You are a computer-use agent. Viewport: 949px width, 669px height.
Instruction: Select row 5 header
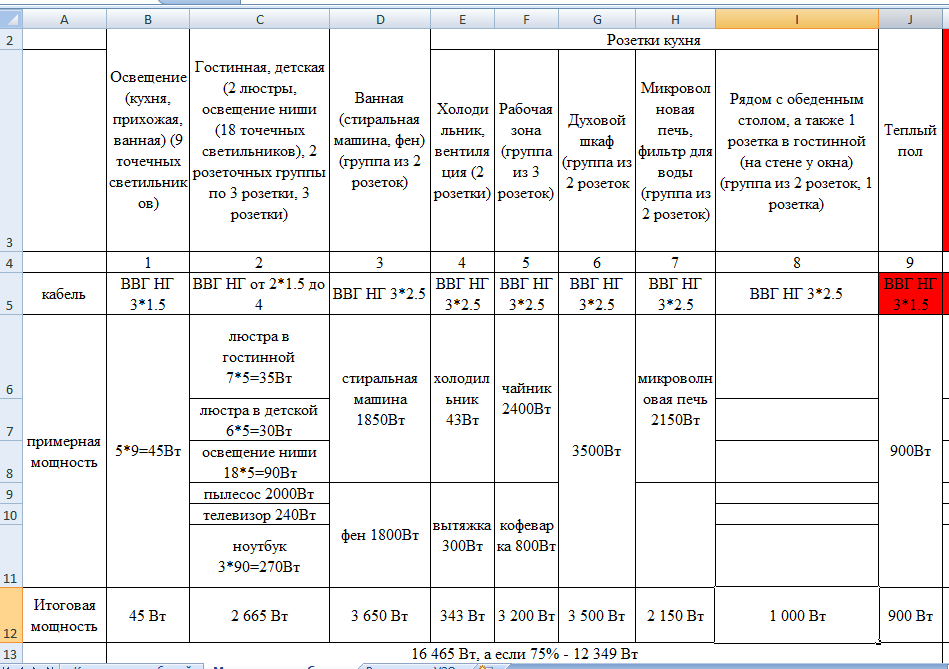pyautogui.click(x=11, y=294)
